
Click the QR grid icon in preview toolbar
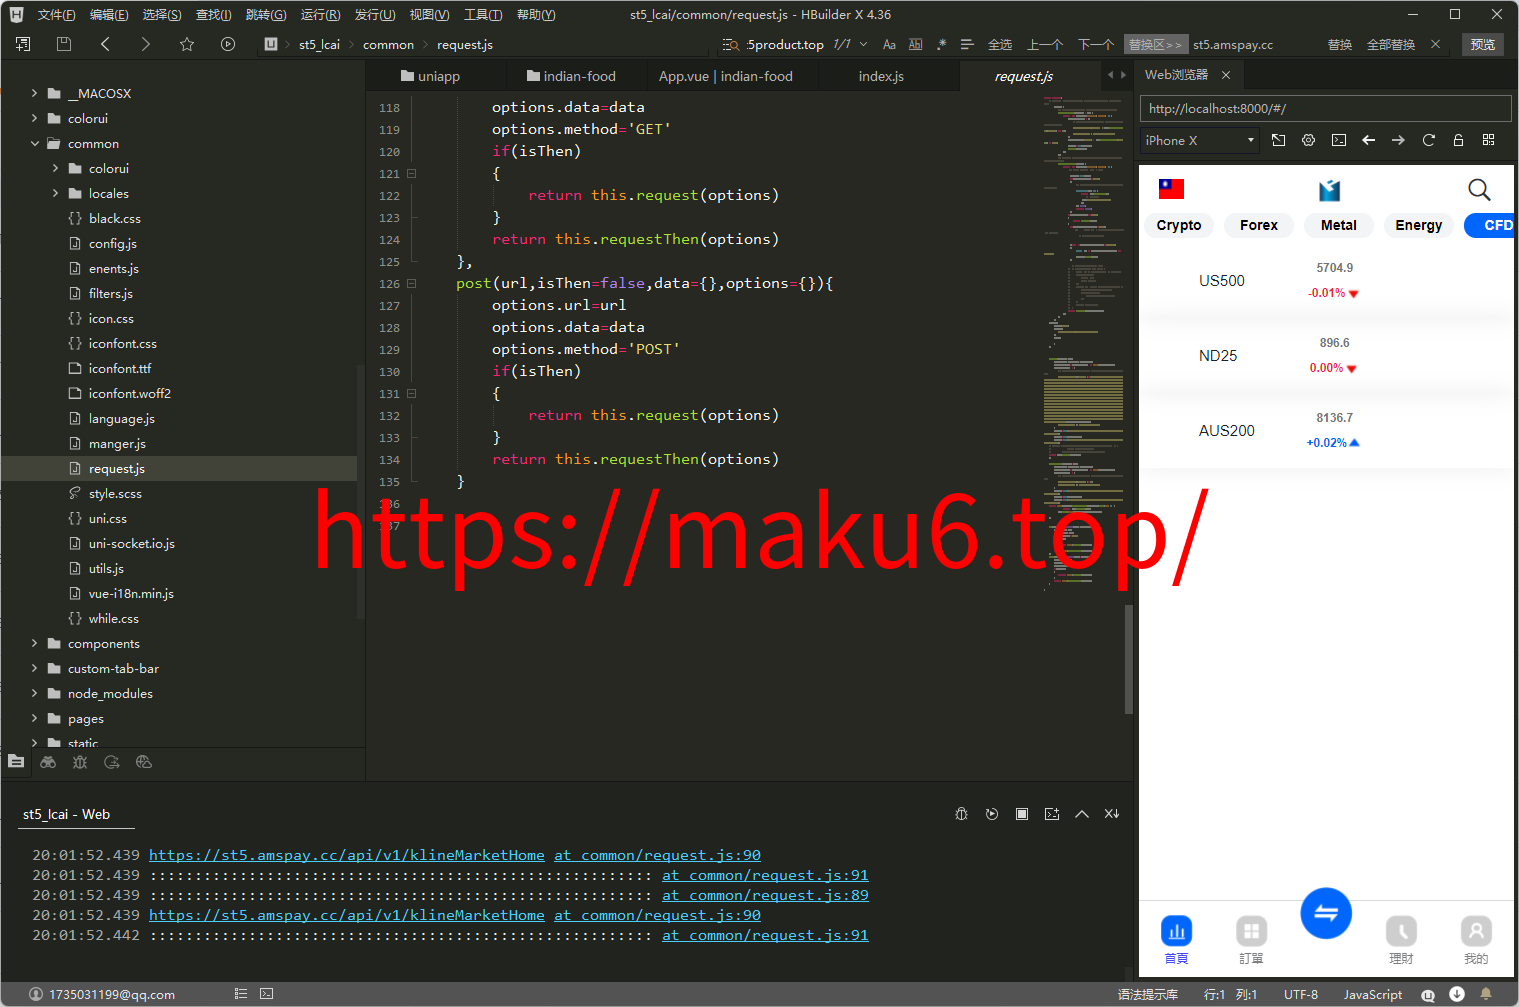(1488, 140)
